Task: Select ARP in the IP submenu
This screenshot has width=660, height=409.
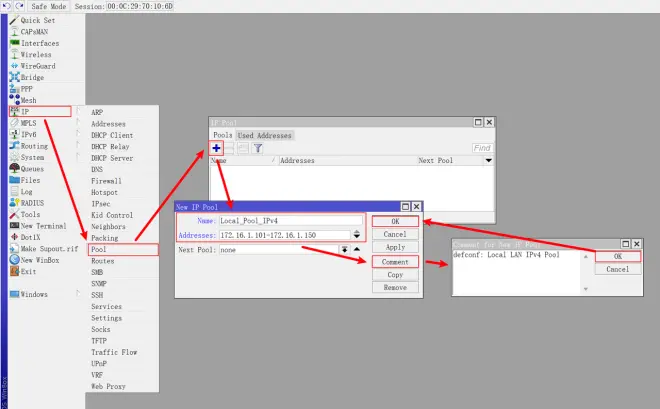Action: click(97, 112)
